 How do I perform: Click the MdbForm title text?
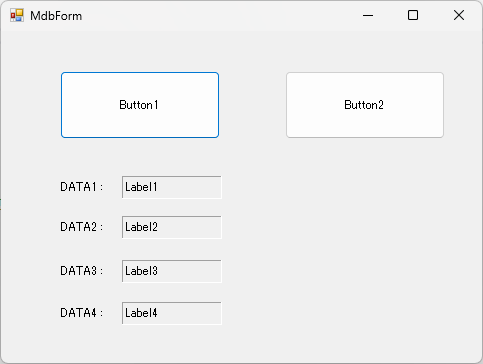pyautogui.click(x=56, y=16)
